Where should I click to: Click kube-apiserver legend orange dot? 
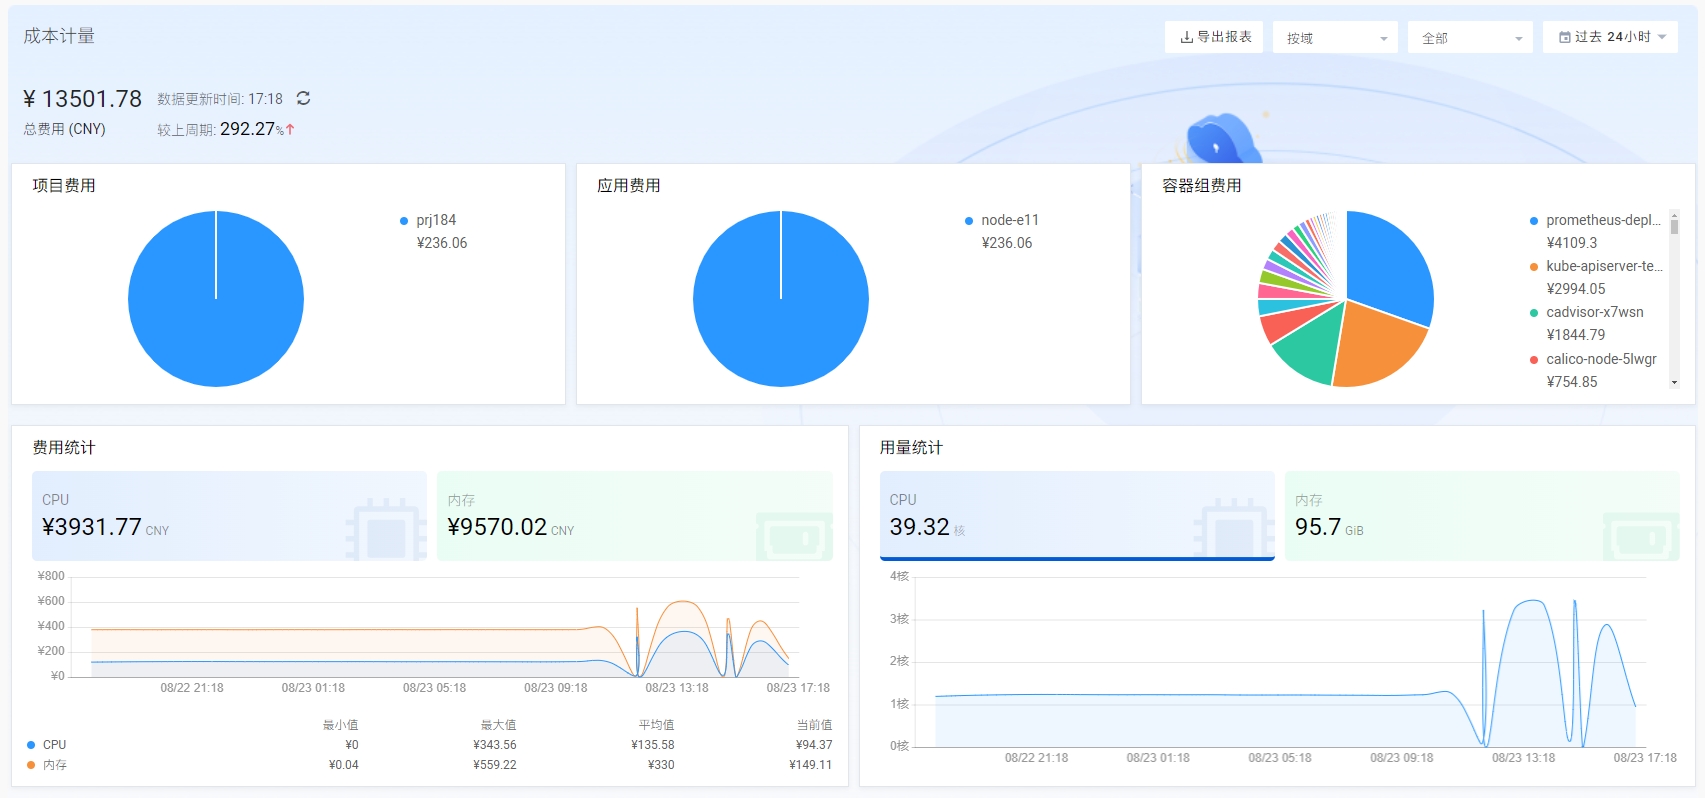point(1534,267)
